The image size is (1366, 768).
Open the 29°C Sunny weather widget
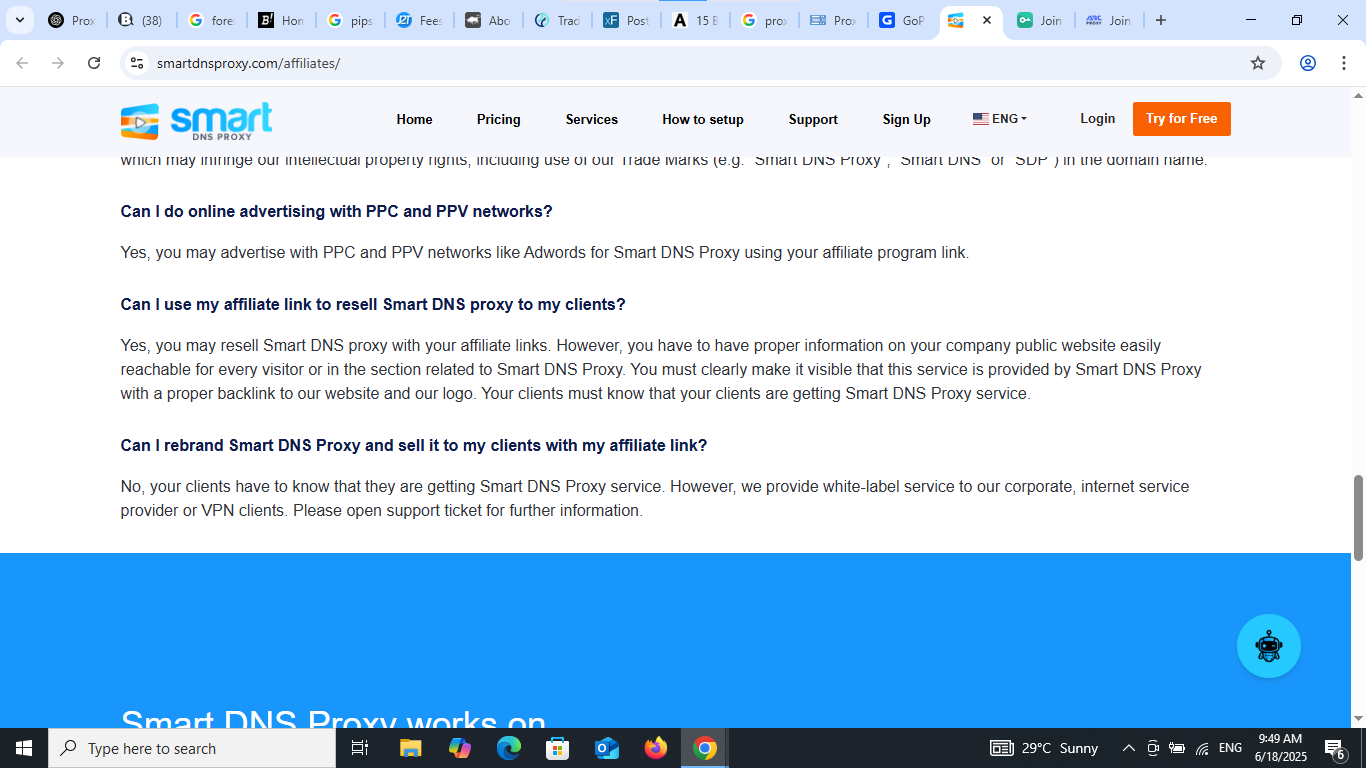[1044, 748]
